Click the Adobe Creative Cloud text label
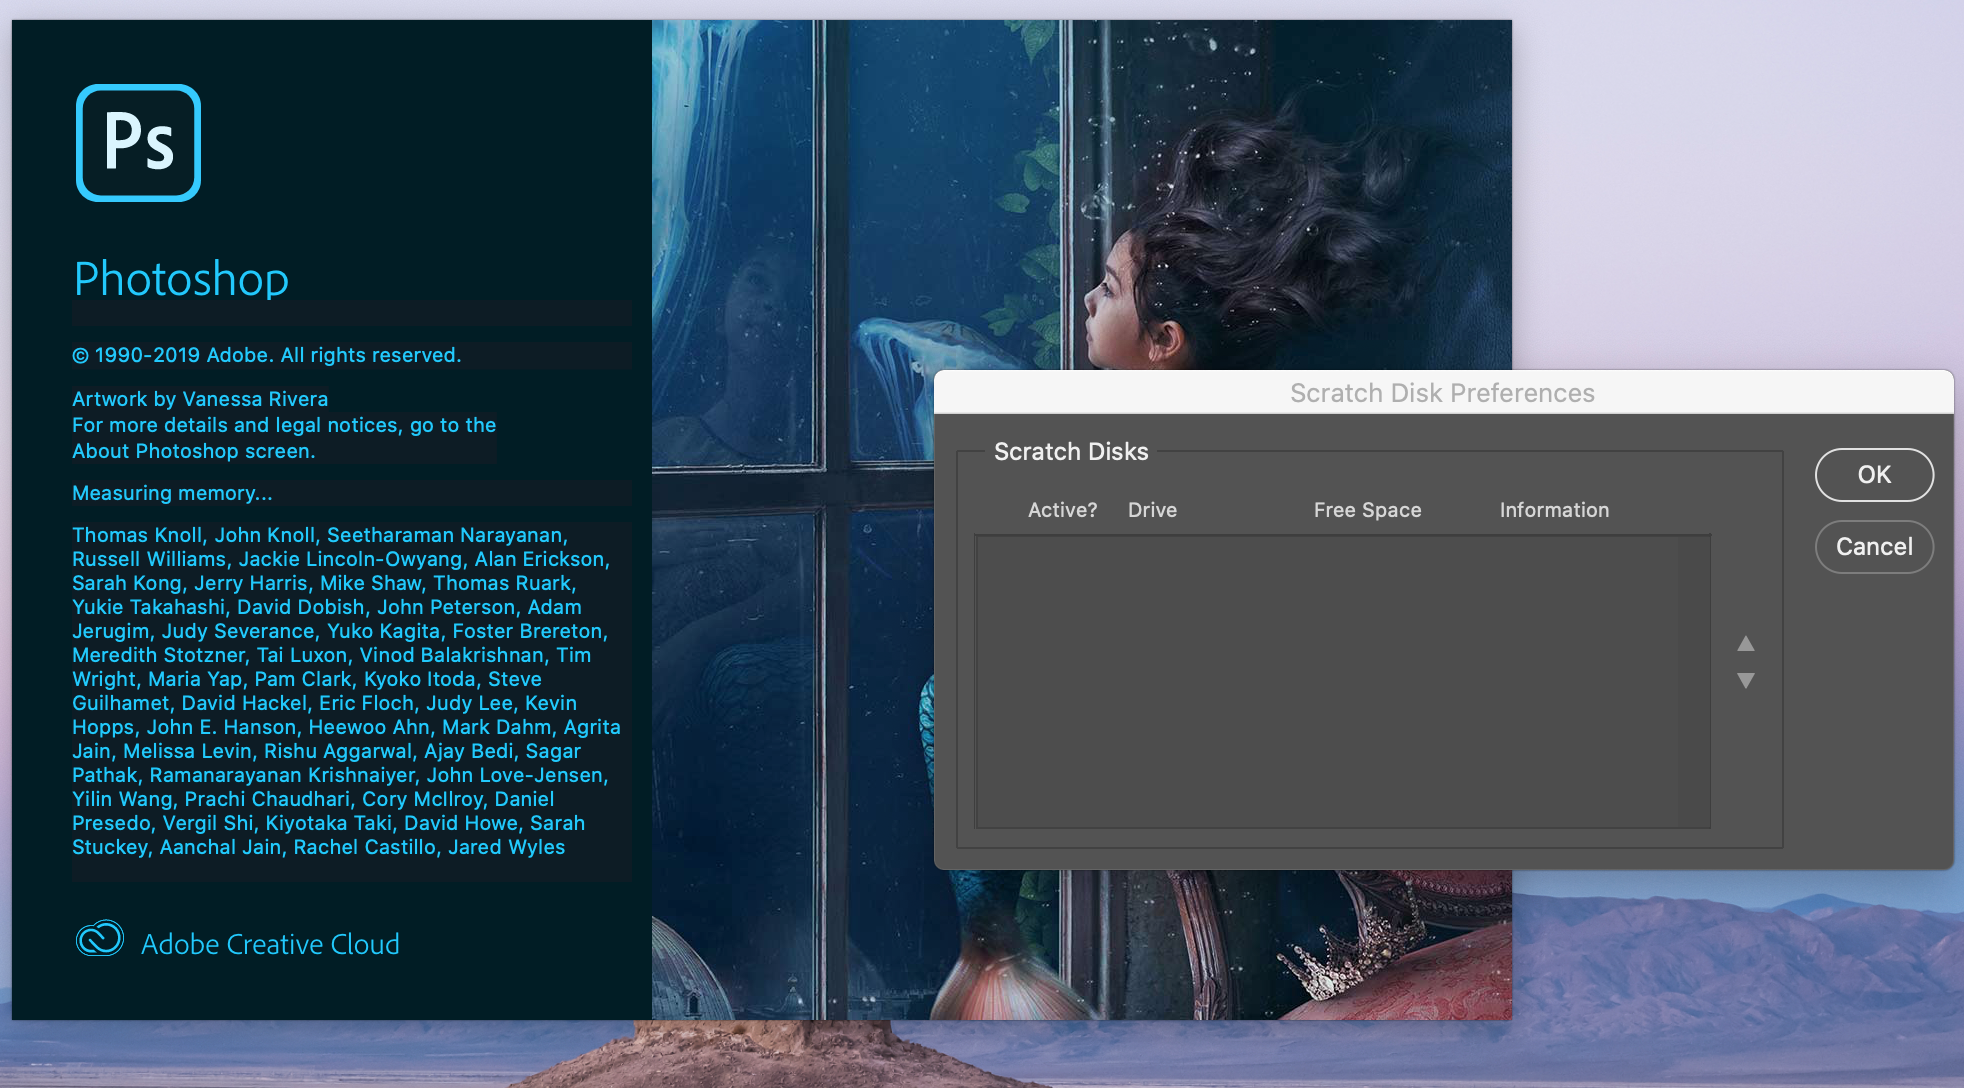 [270, 943]
